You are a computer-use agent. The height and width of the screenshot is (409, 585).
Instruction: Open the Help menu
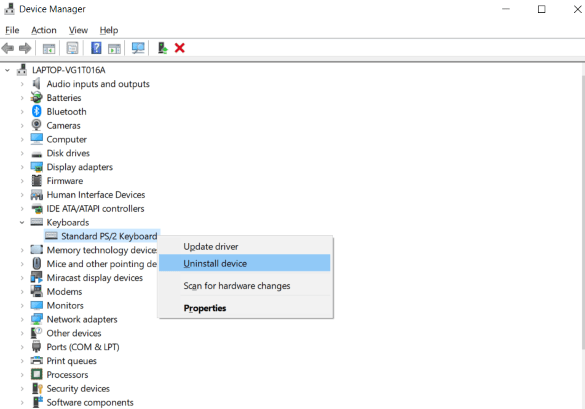tap(109, 30)
